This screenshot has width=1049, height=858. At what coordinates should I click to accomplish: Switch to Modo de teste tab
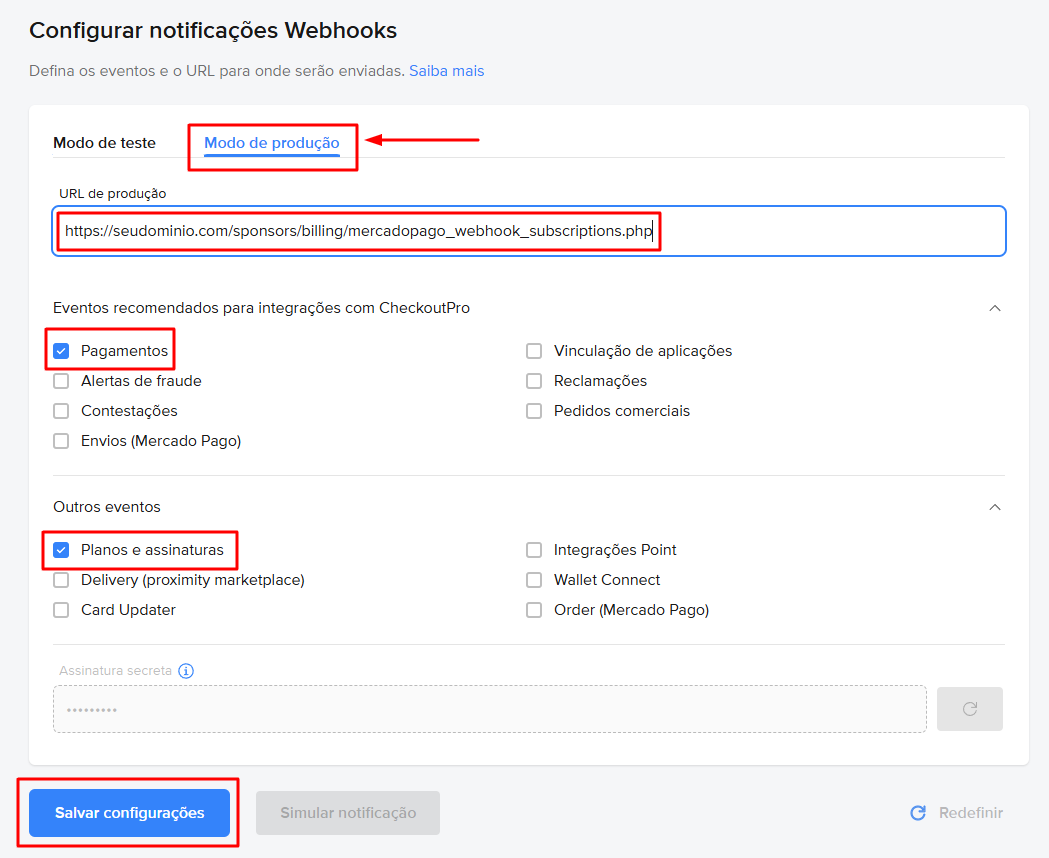tap(104, 143)
